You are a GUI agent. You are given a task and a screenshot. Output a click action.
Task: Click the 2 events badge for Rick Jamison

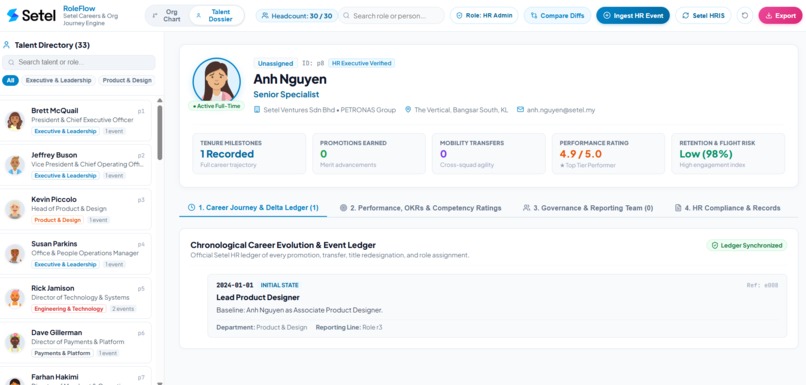point(123,309)
